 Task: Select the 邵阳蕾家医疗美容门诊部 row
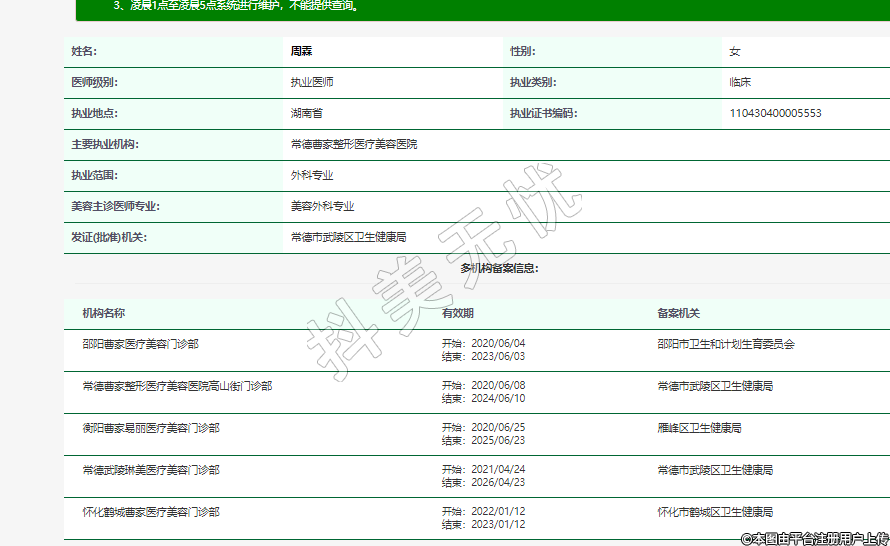pos(140,344)
